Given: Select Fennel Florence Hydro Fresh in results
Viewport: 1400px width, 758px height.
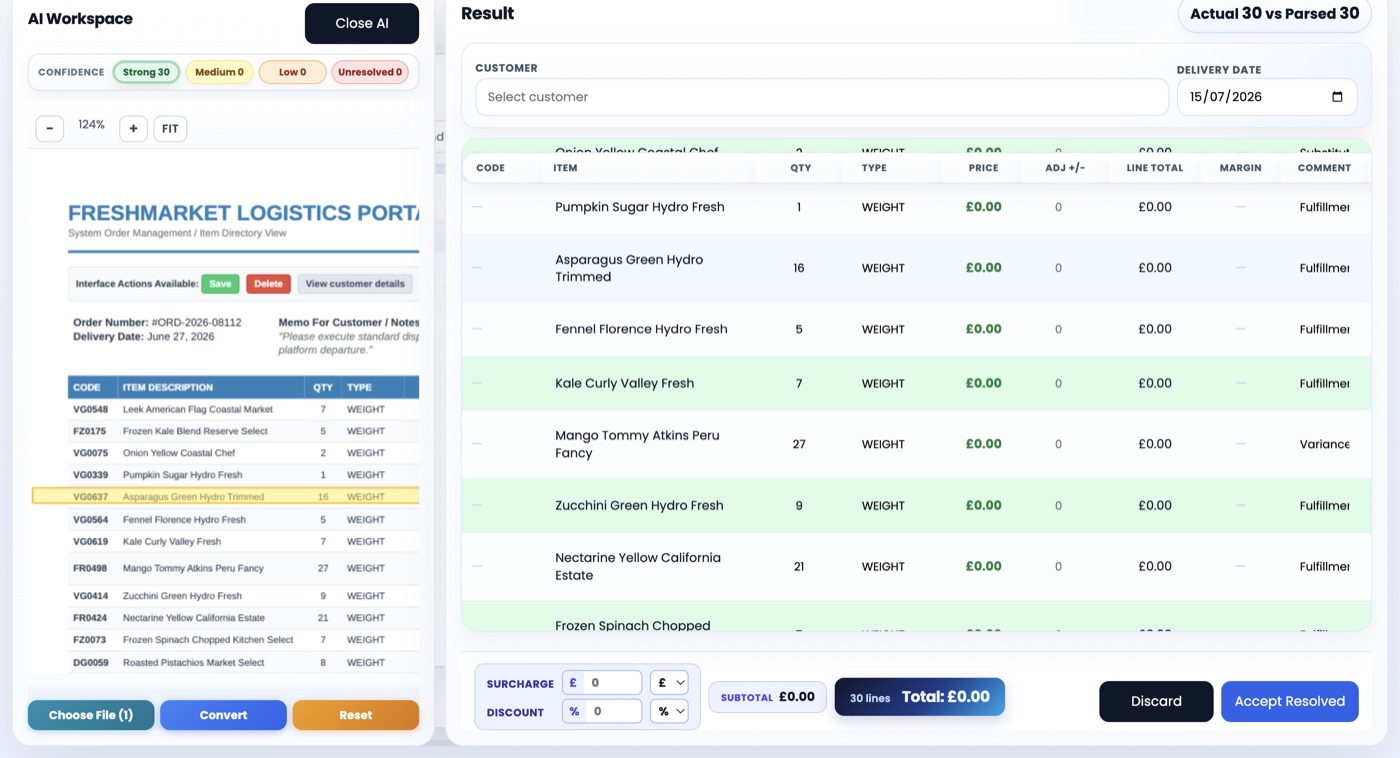Looking at the screenshot, I should tap(916, 329).
